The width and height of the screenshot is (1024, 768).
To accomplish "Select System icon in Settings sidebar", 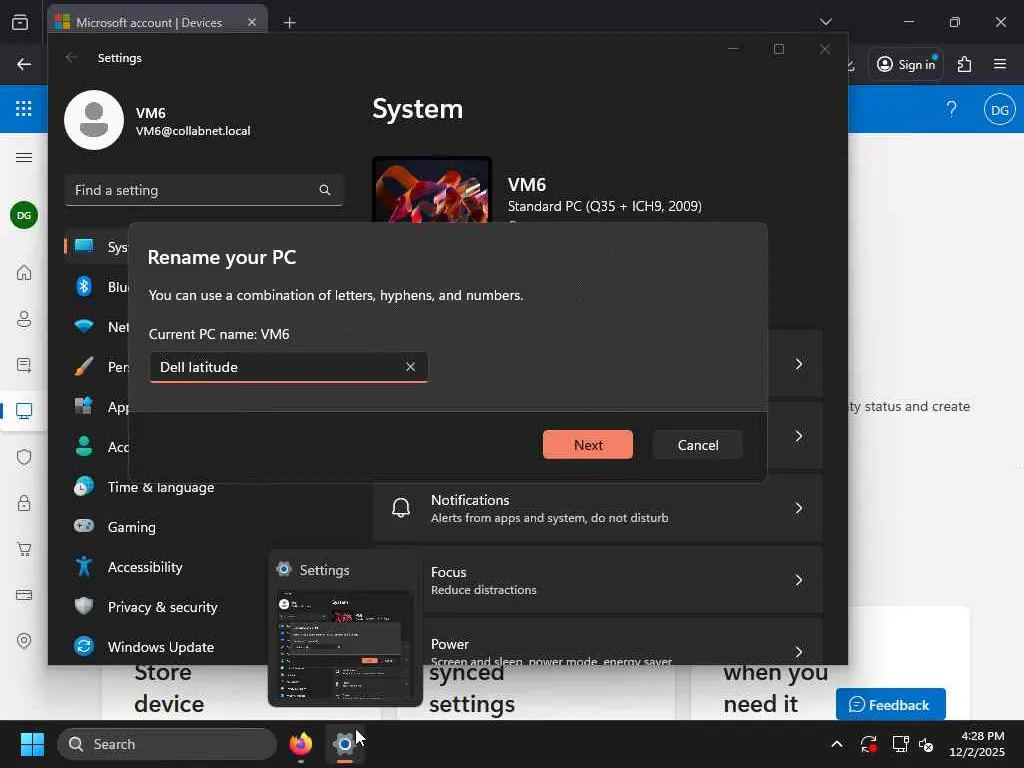I will (84, 246).
